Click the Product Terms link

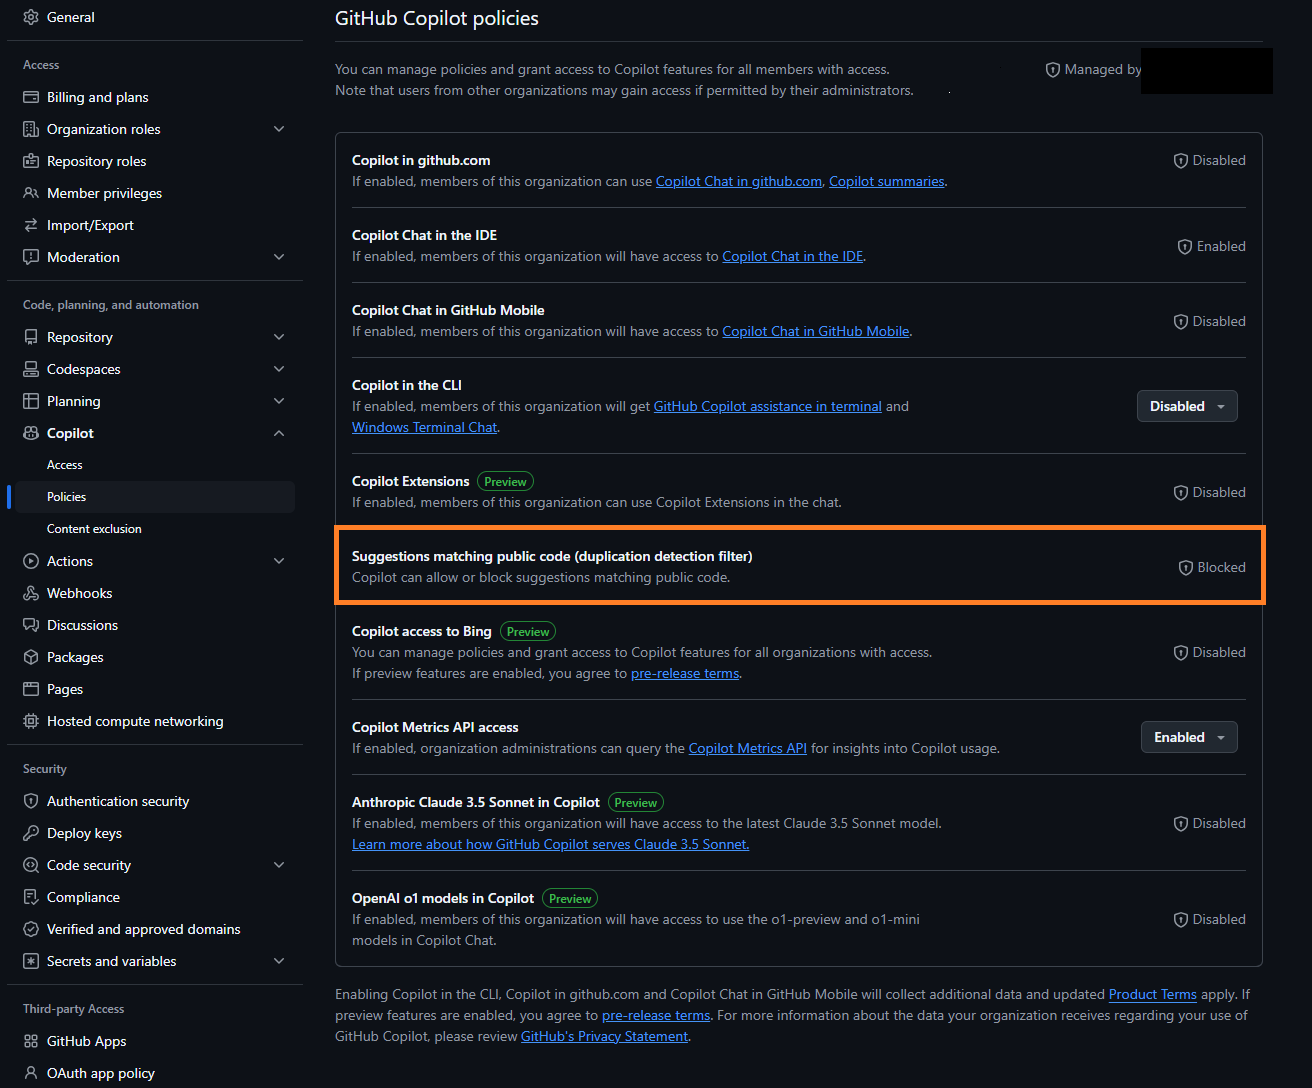click(x=1153, y=994)
